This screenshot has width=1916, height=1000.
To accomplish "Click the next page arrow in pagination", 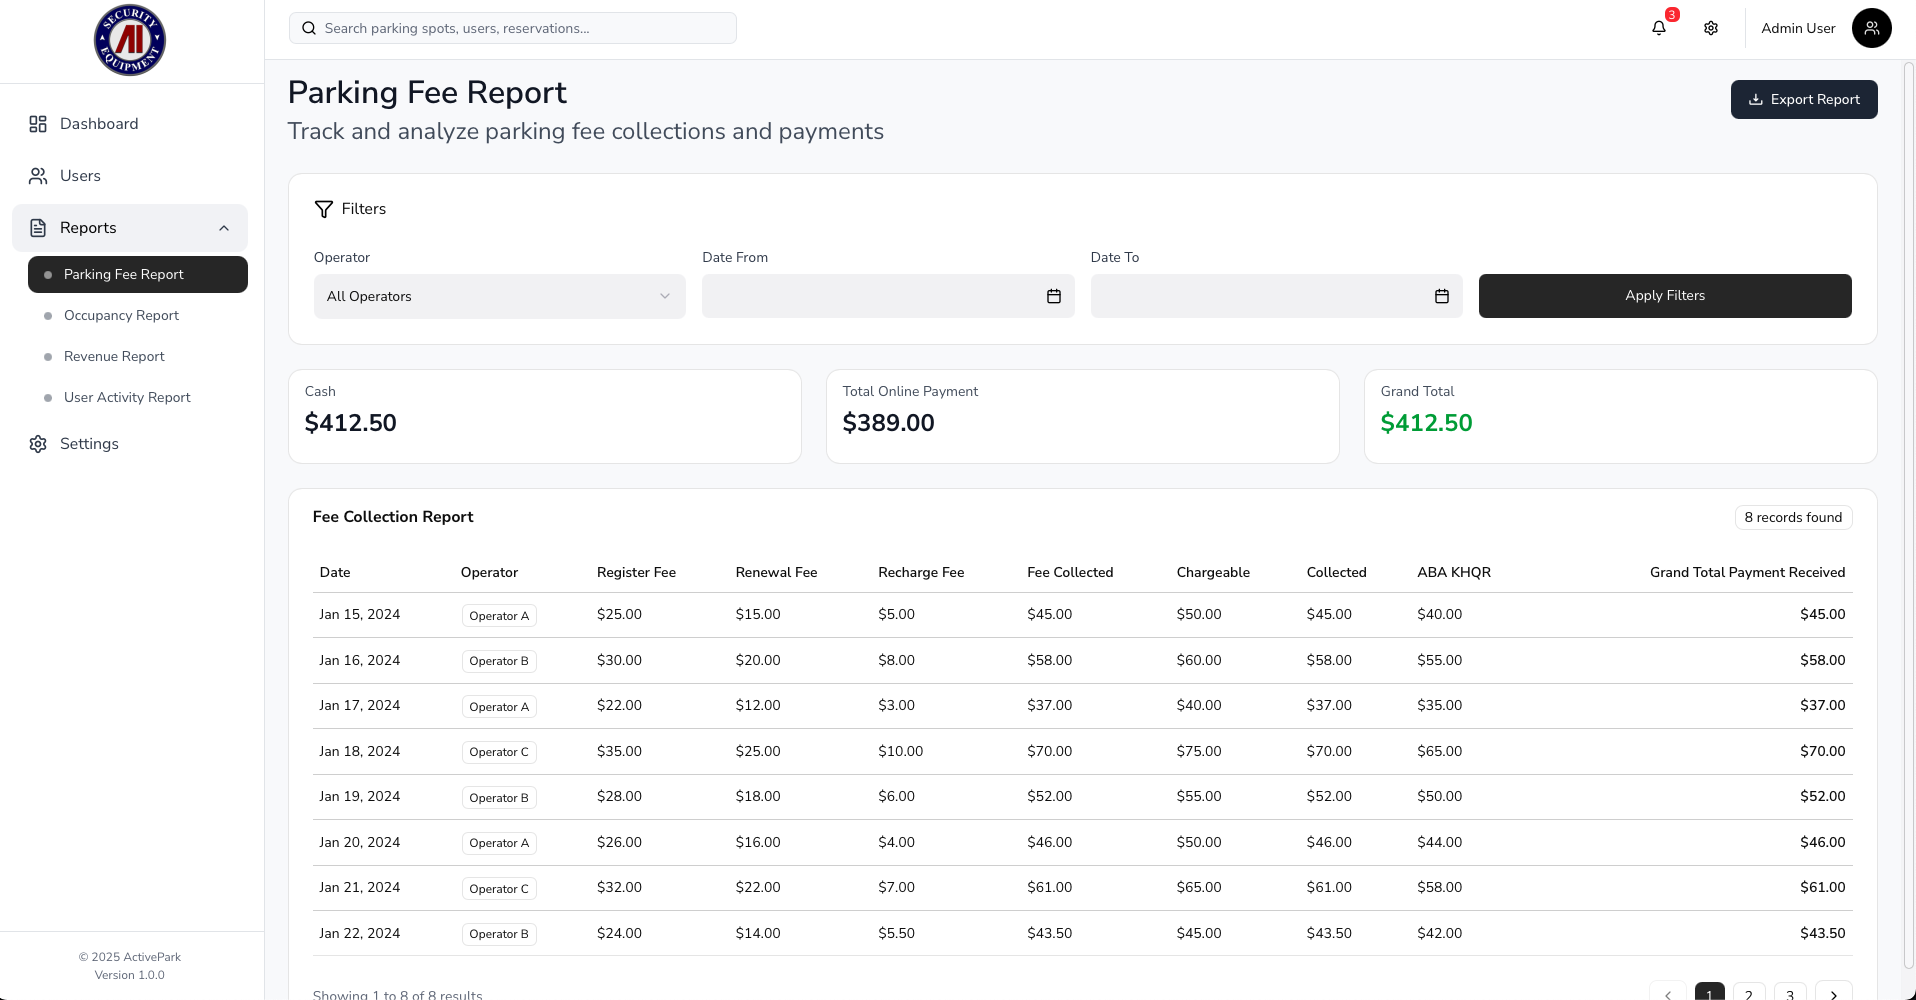I will coord(1834,991).
